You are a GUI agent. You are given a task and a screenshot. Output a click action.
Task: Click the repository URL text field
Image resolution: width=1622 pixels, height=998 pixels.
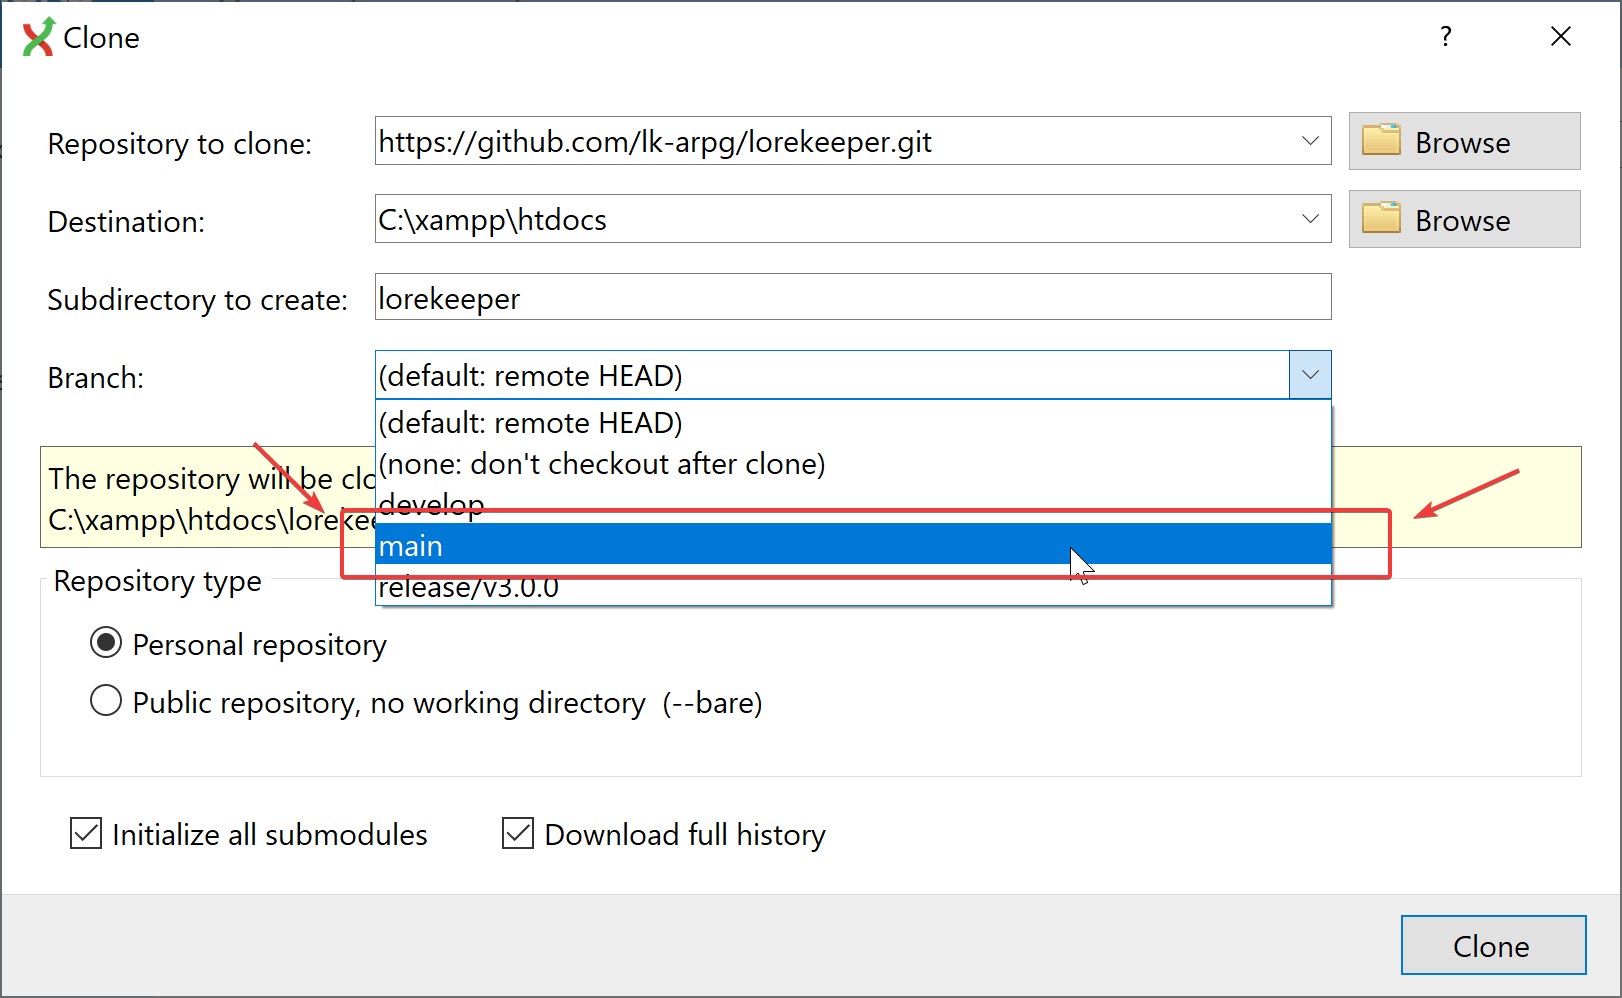pos(830,141)
